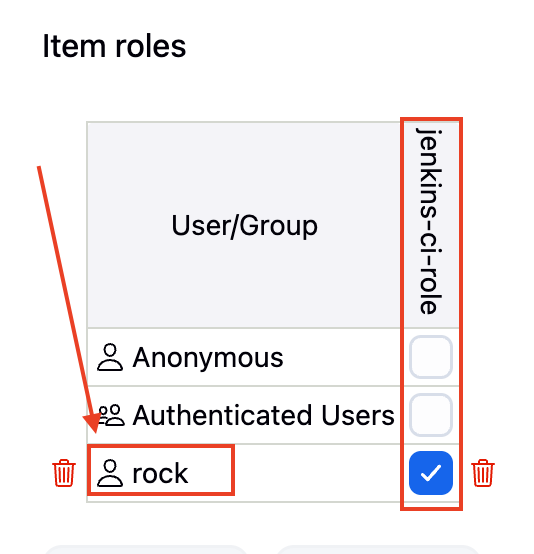Viewport: 534px width, 554px height.
Task: Click the red arrow annotation pointing to rock
Action: 67,300
